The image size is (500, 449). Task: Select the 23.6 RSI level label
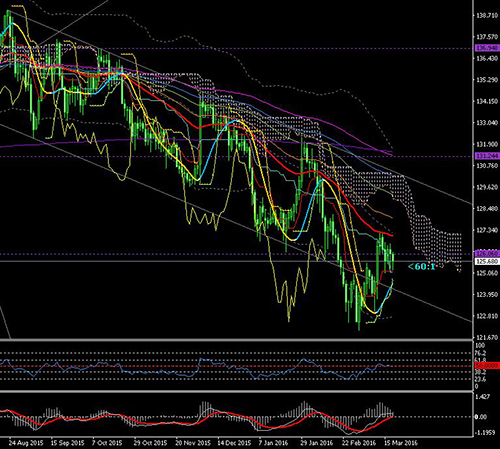point(480,379)
